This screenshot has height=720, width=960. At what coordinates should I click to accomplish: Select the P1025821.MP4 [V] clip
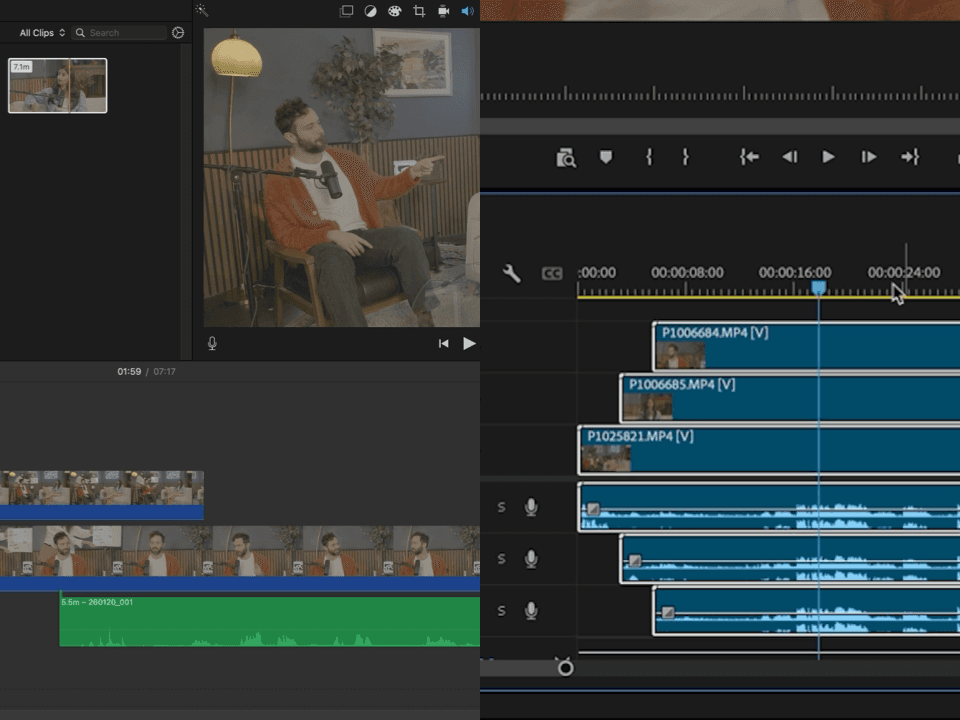769,451
